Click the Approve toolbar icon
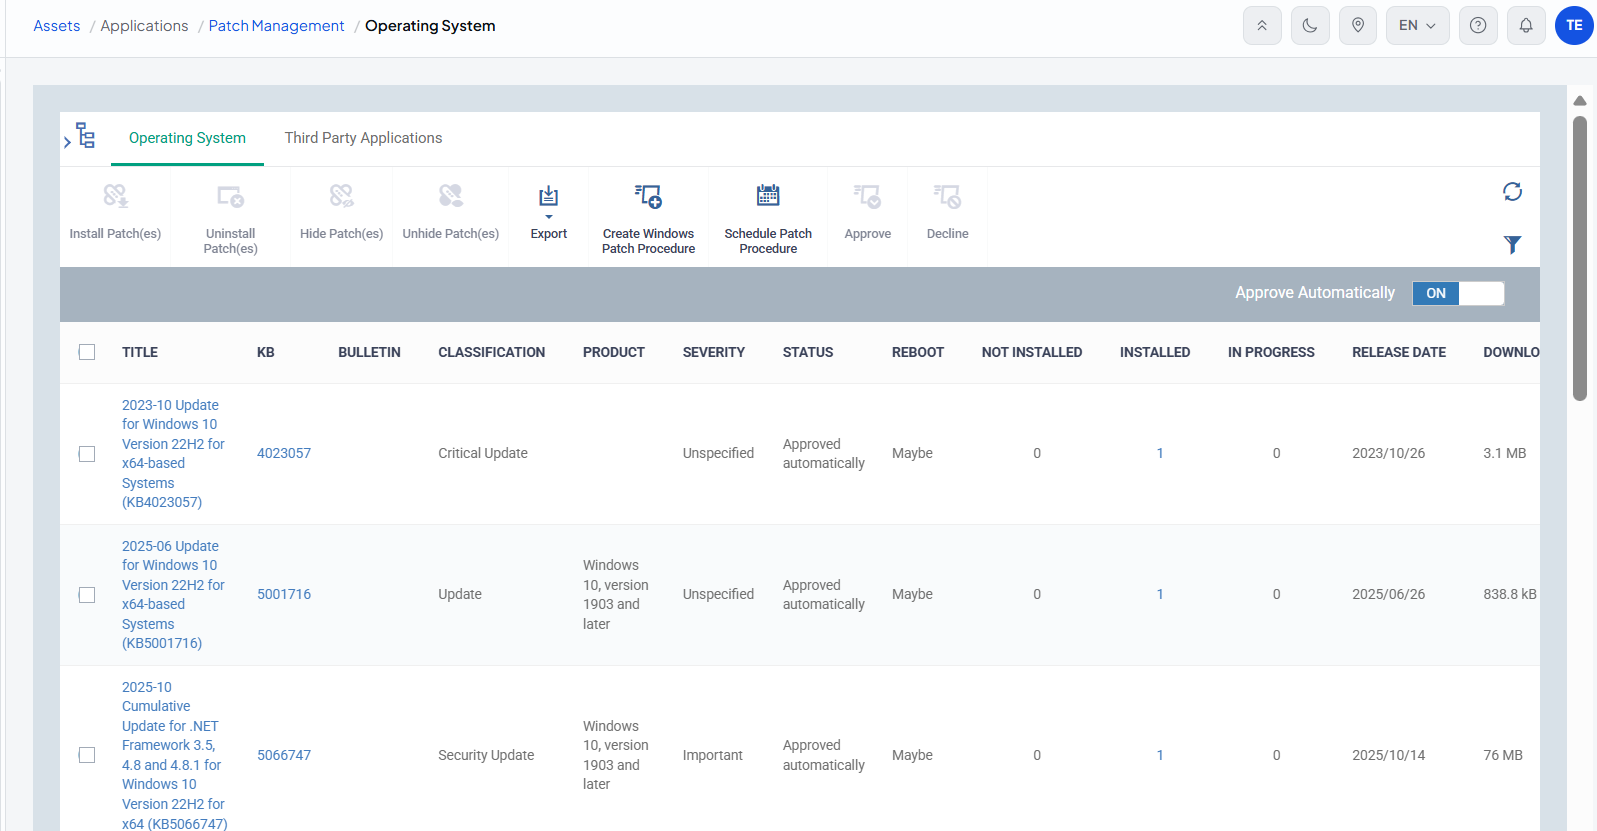The width and height of the screenshot is (1597, 831). [x=867, y=196]
